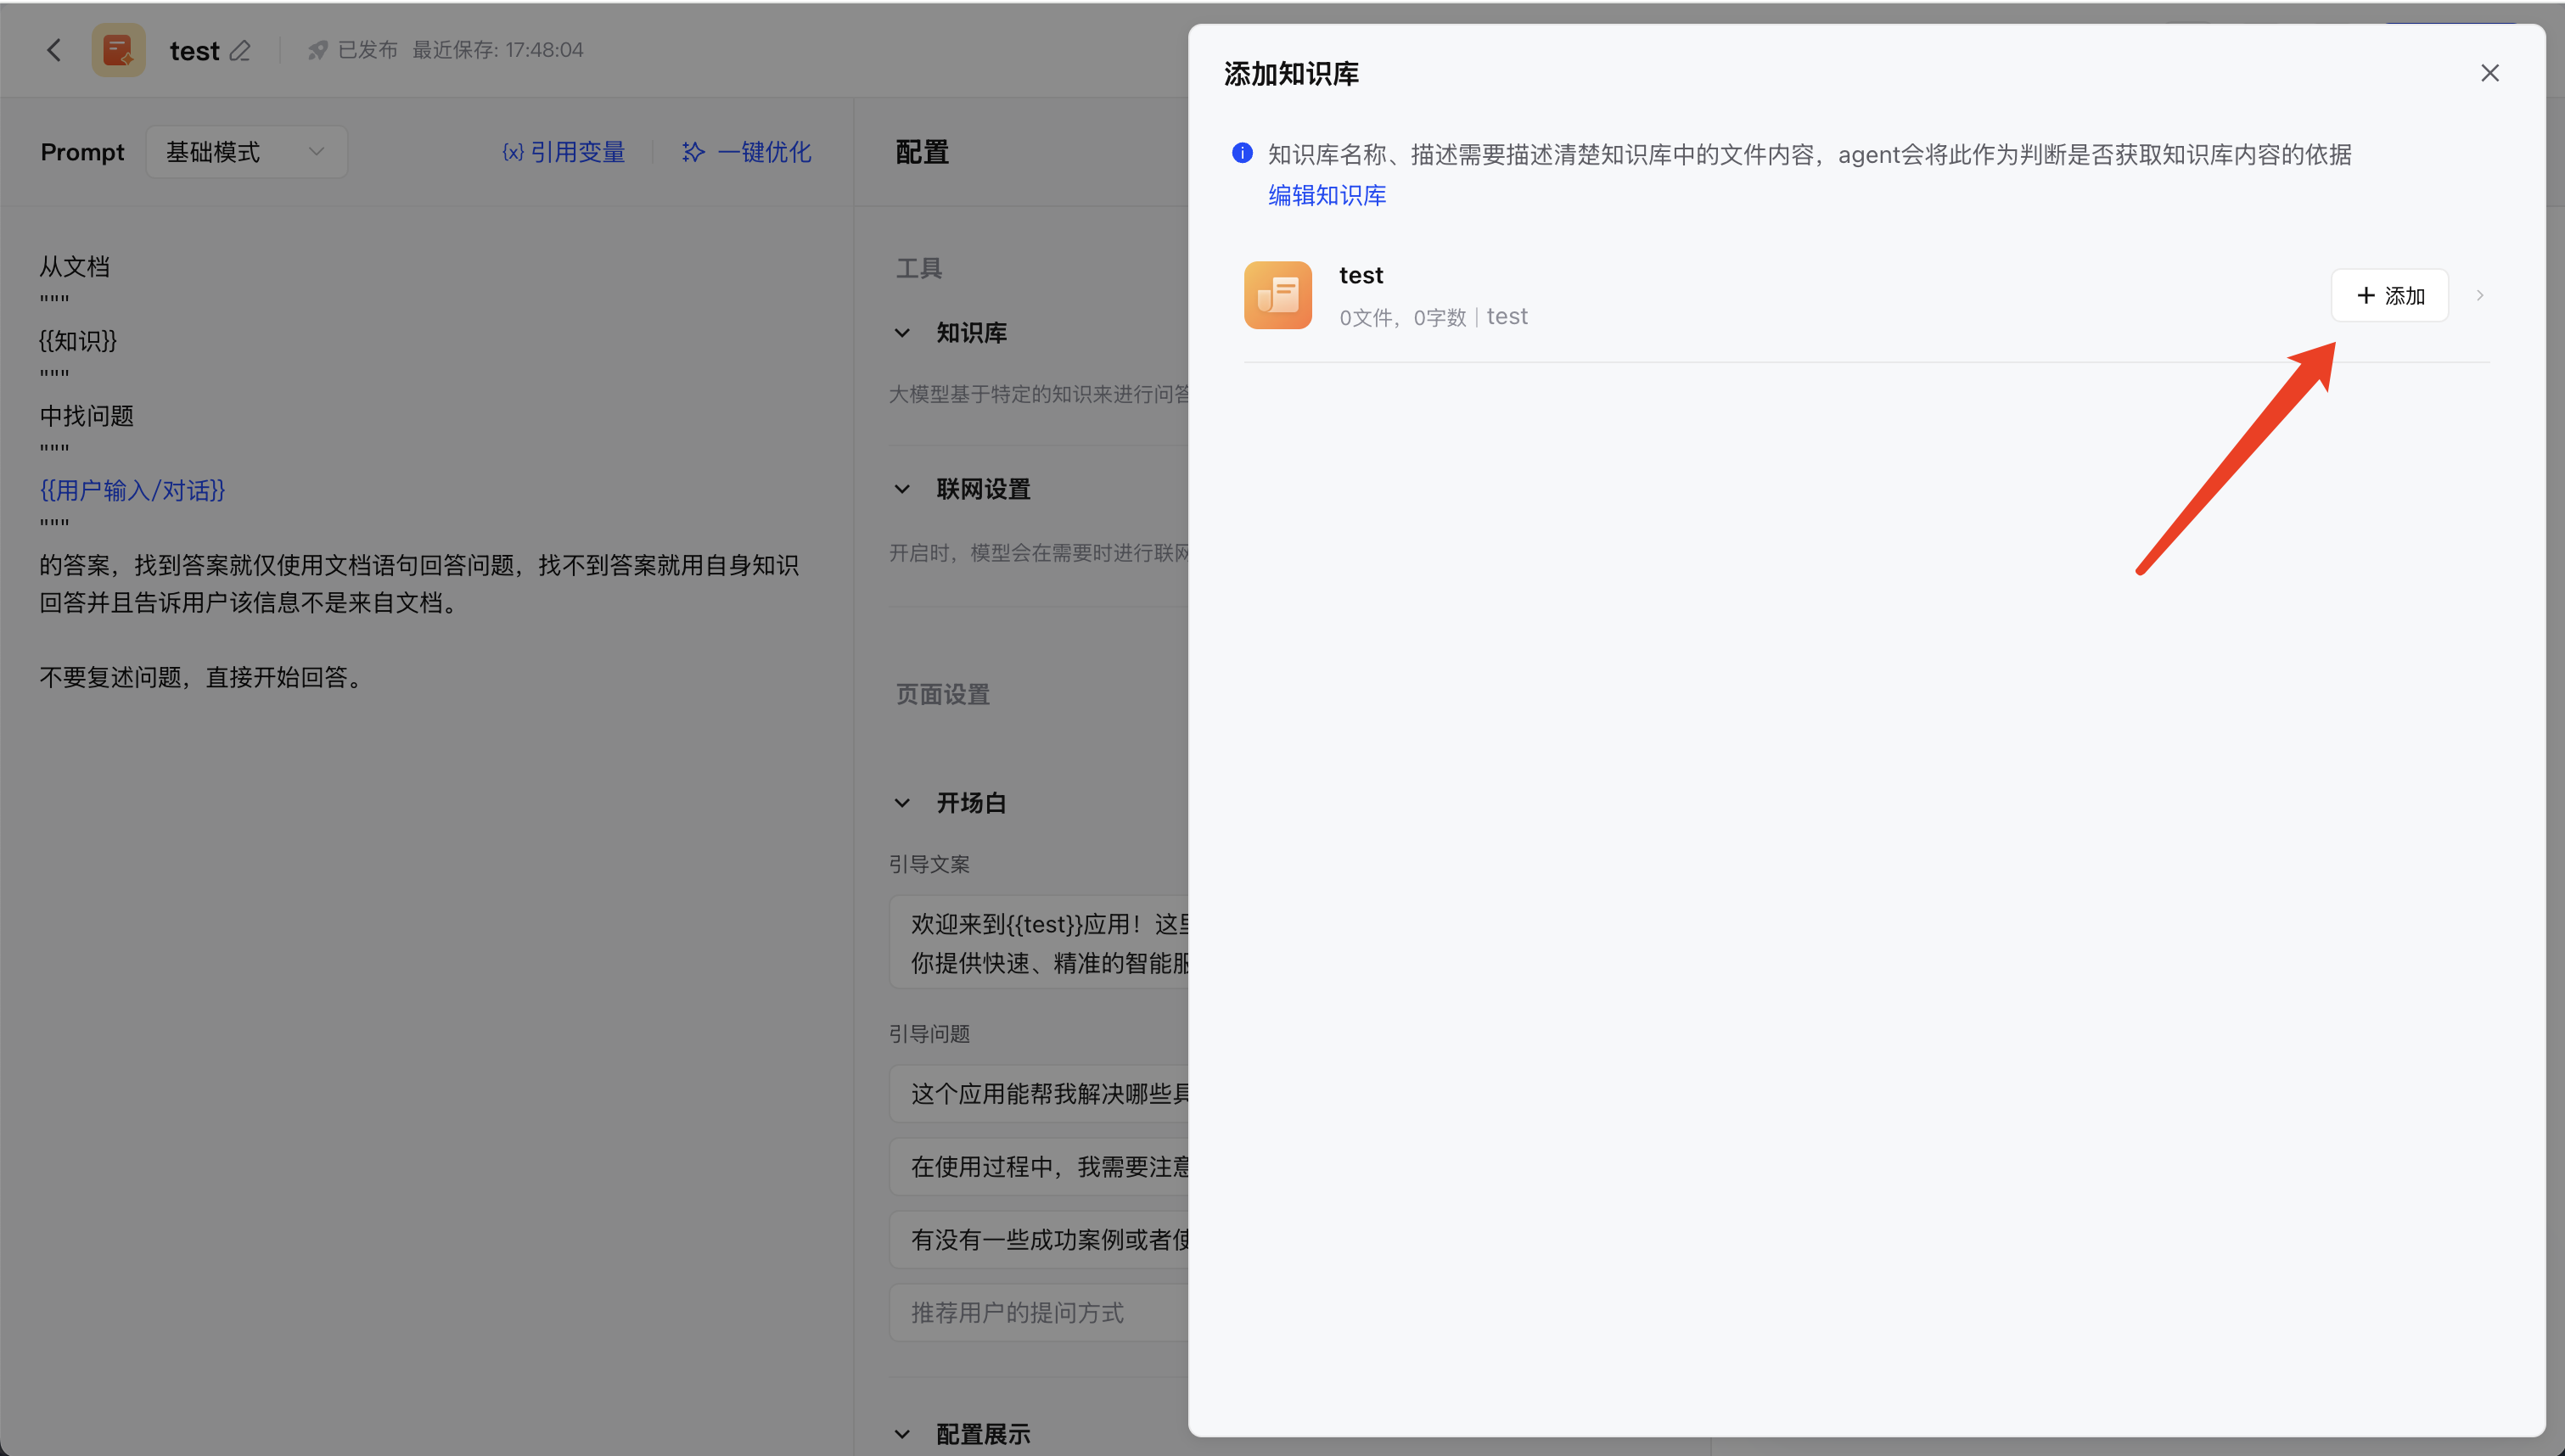
Task: Click the {{用户输入/对话}} variable in the prompt
Action: tap(131, 490)
